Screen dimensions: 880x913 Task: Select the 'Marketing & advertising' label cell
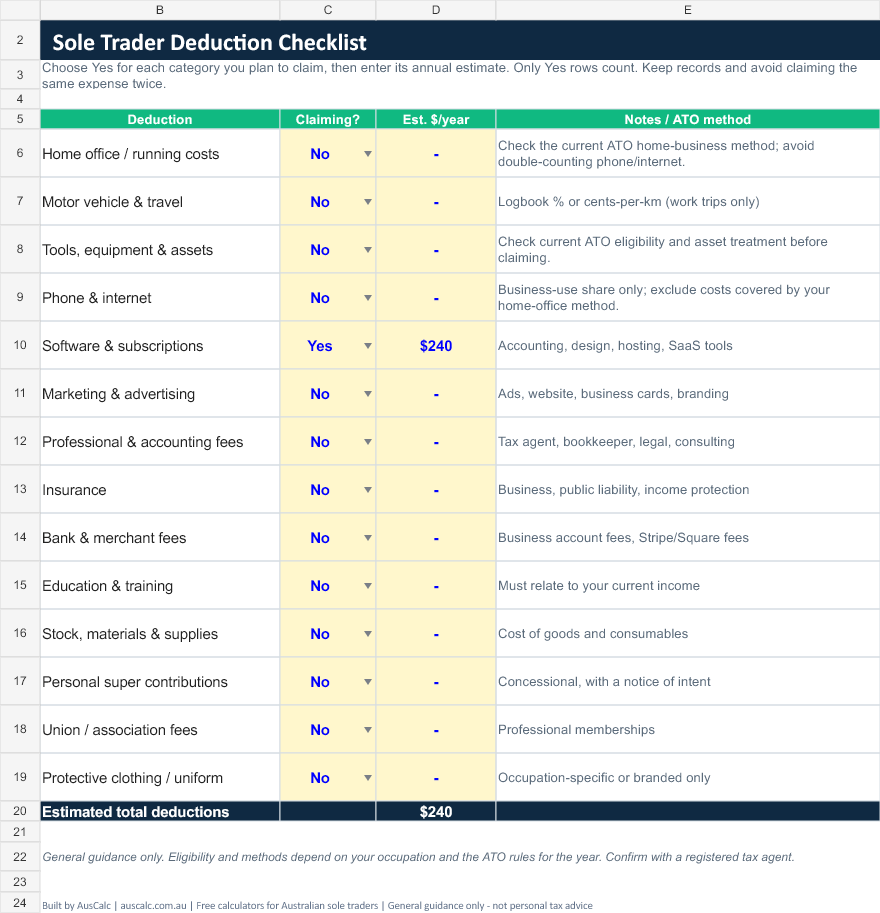[160, 394]
